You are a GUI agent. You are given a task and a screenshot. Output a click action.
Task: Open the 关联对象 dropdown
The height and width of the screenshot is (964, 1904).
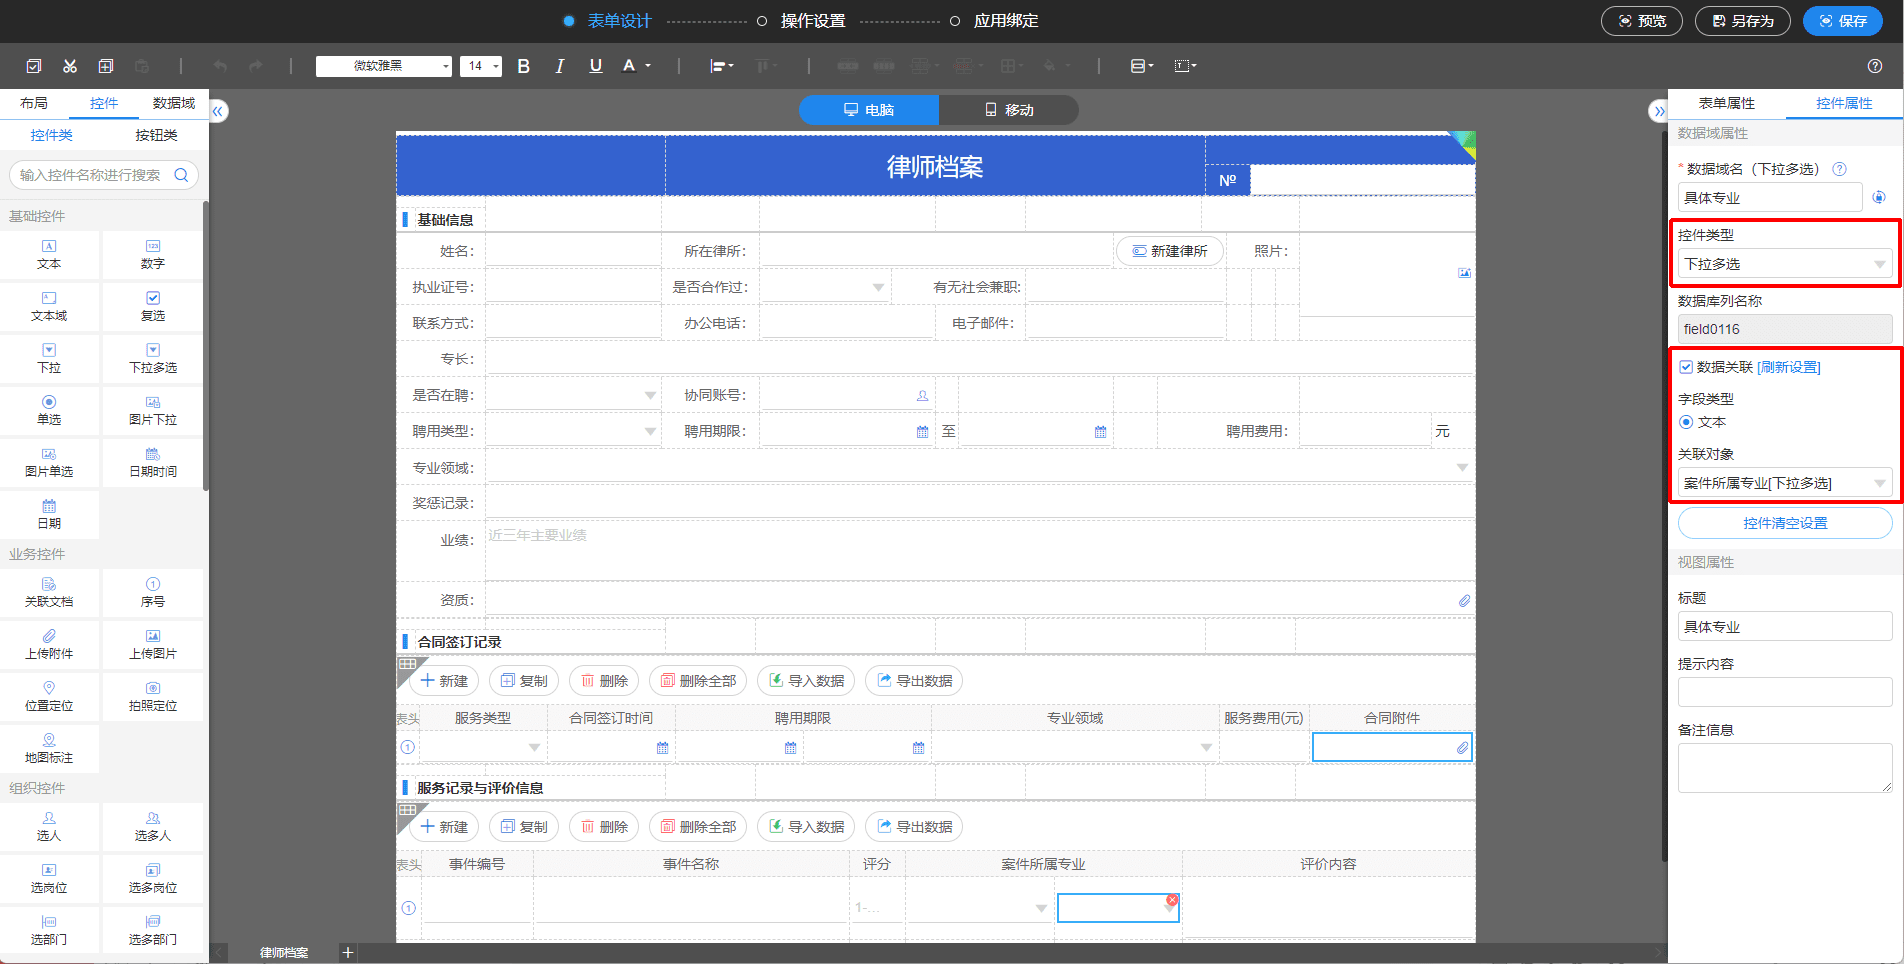[x=1785, y=483]
